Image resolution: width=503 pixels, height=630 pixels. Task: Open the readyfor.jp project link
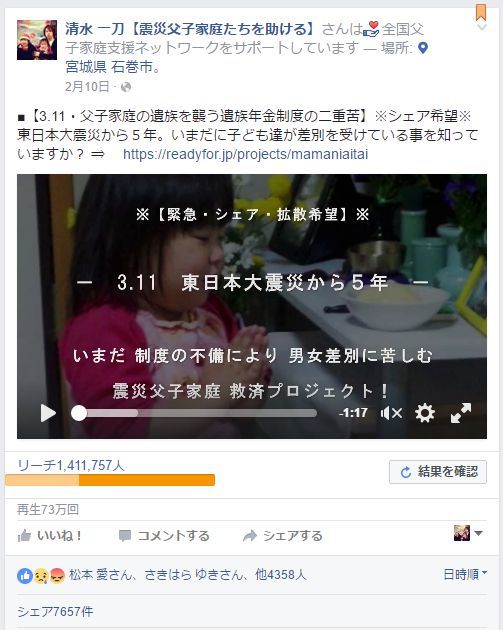tap(245, 154)
